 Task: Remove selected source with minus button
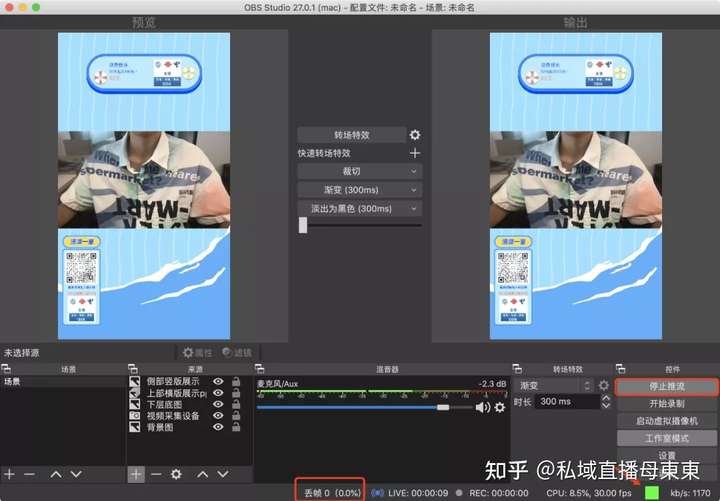coord(156,474)
